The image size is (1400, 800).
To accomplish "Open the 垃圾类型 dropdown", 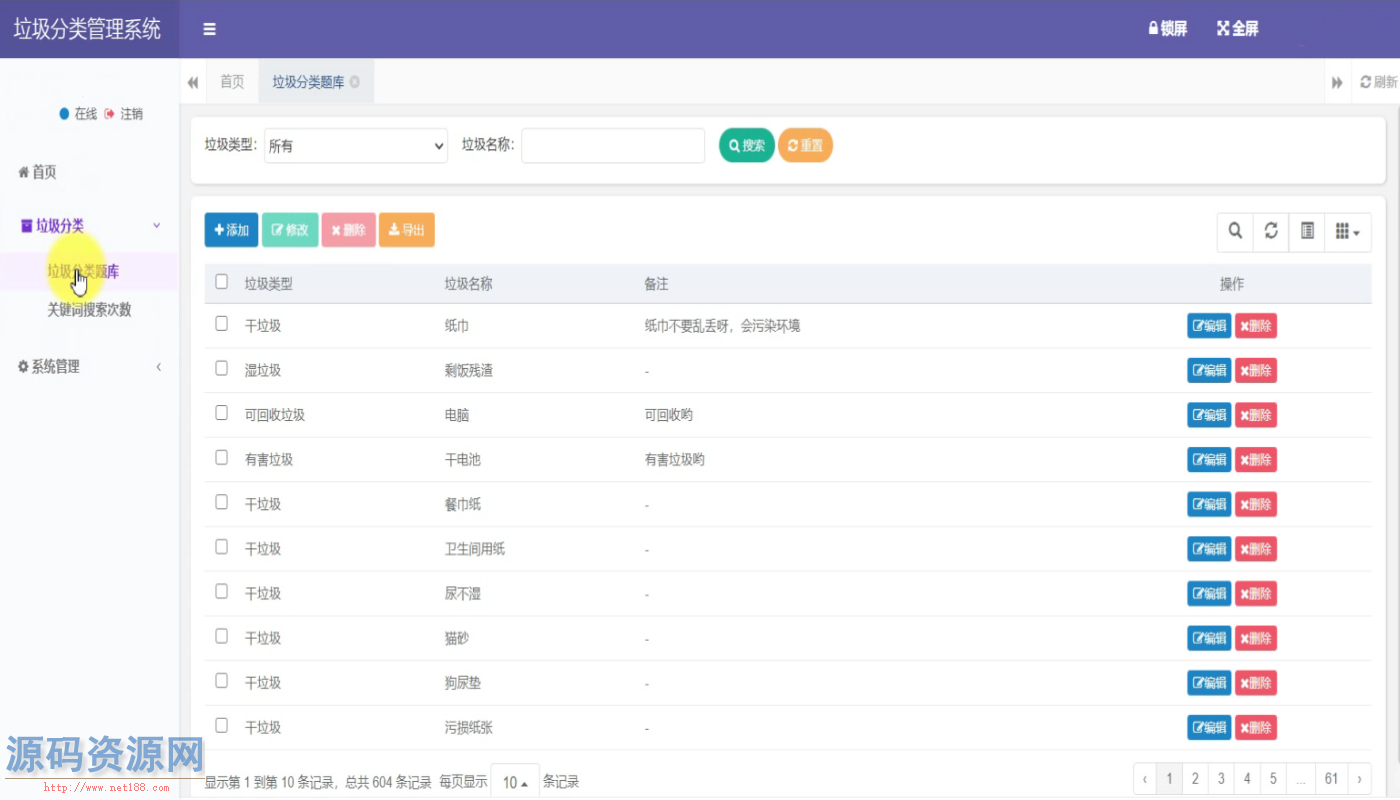I will pos(356,145).
